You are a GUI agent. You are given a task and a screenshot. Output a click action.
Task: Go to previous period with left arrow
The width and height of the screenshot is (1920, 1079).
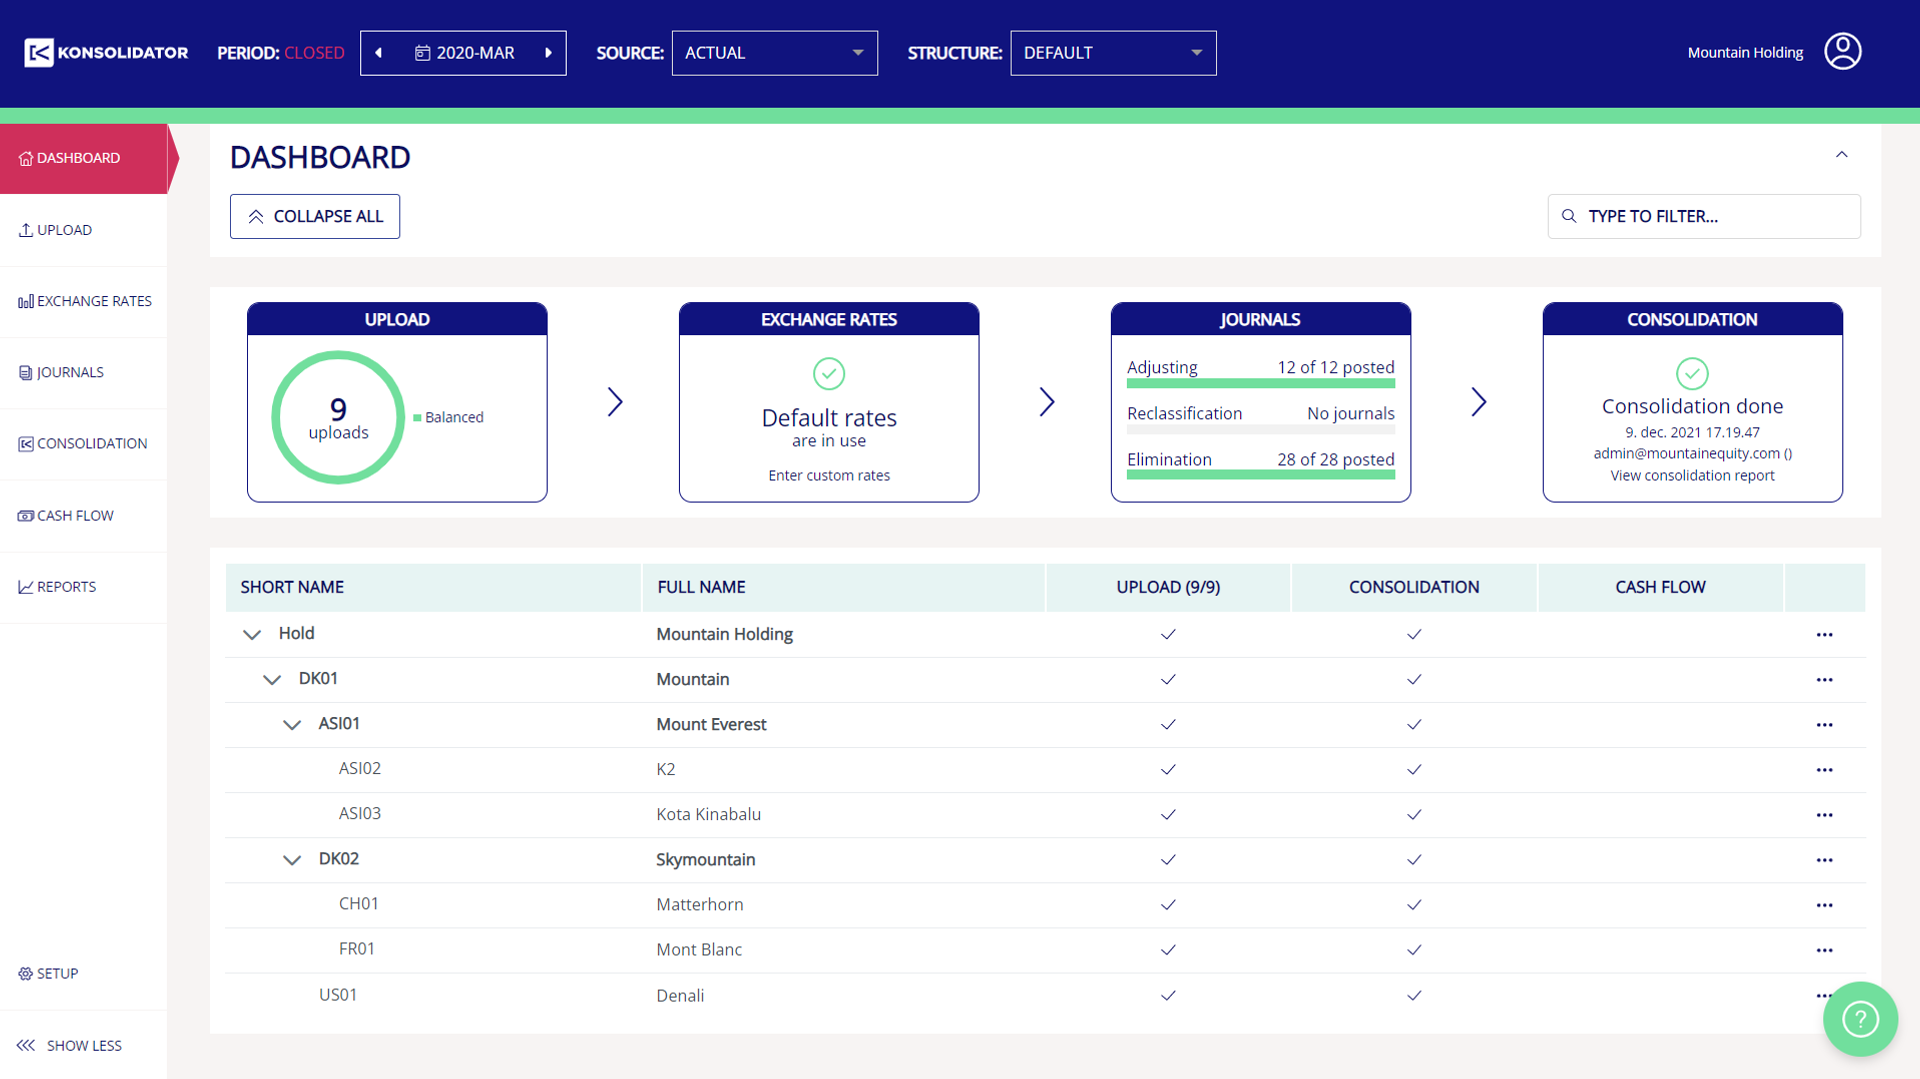click(x=379, y=53)
